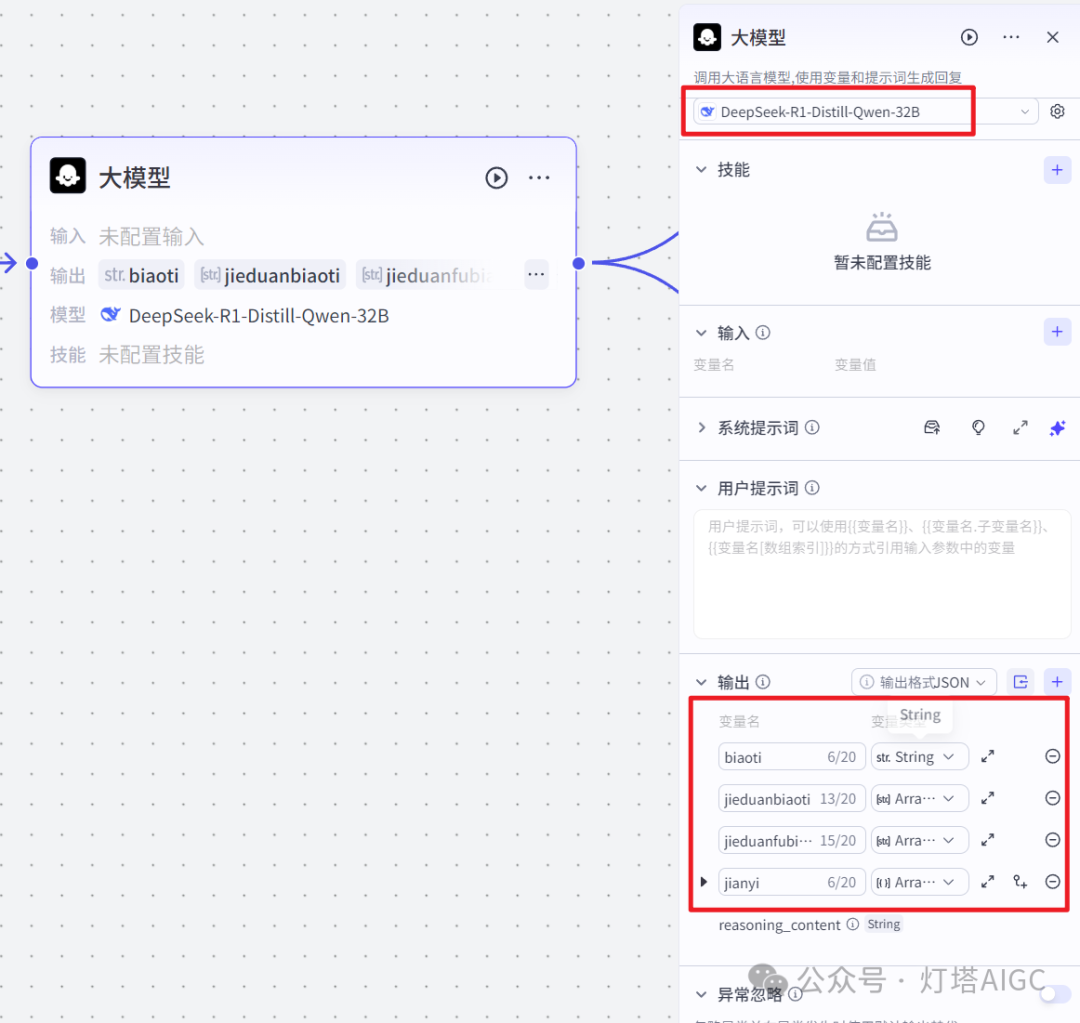Image resolution: width=1080 pixels, height=1023 pixels.
Task: Click the biaoti output tag on canvas node
Action: 141,276
